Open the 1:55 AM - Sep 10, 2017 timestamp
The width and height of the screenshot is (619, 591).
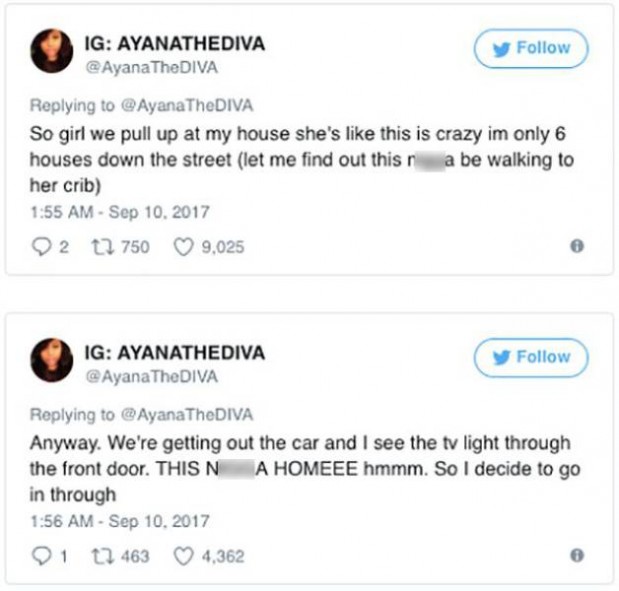tap(120, 212)
